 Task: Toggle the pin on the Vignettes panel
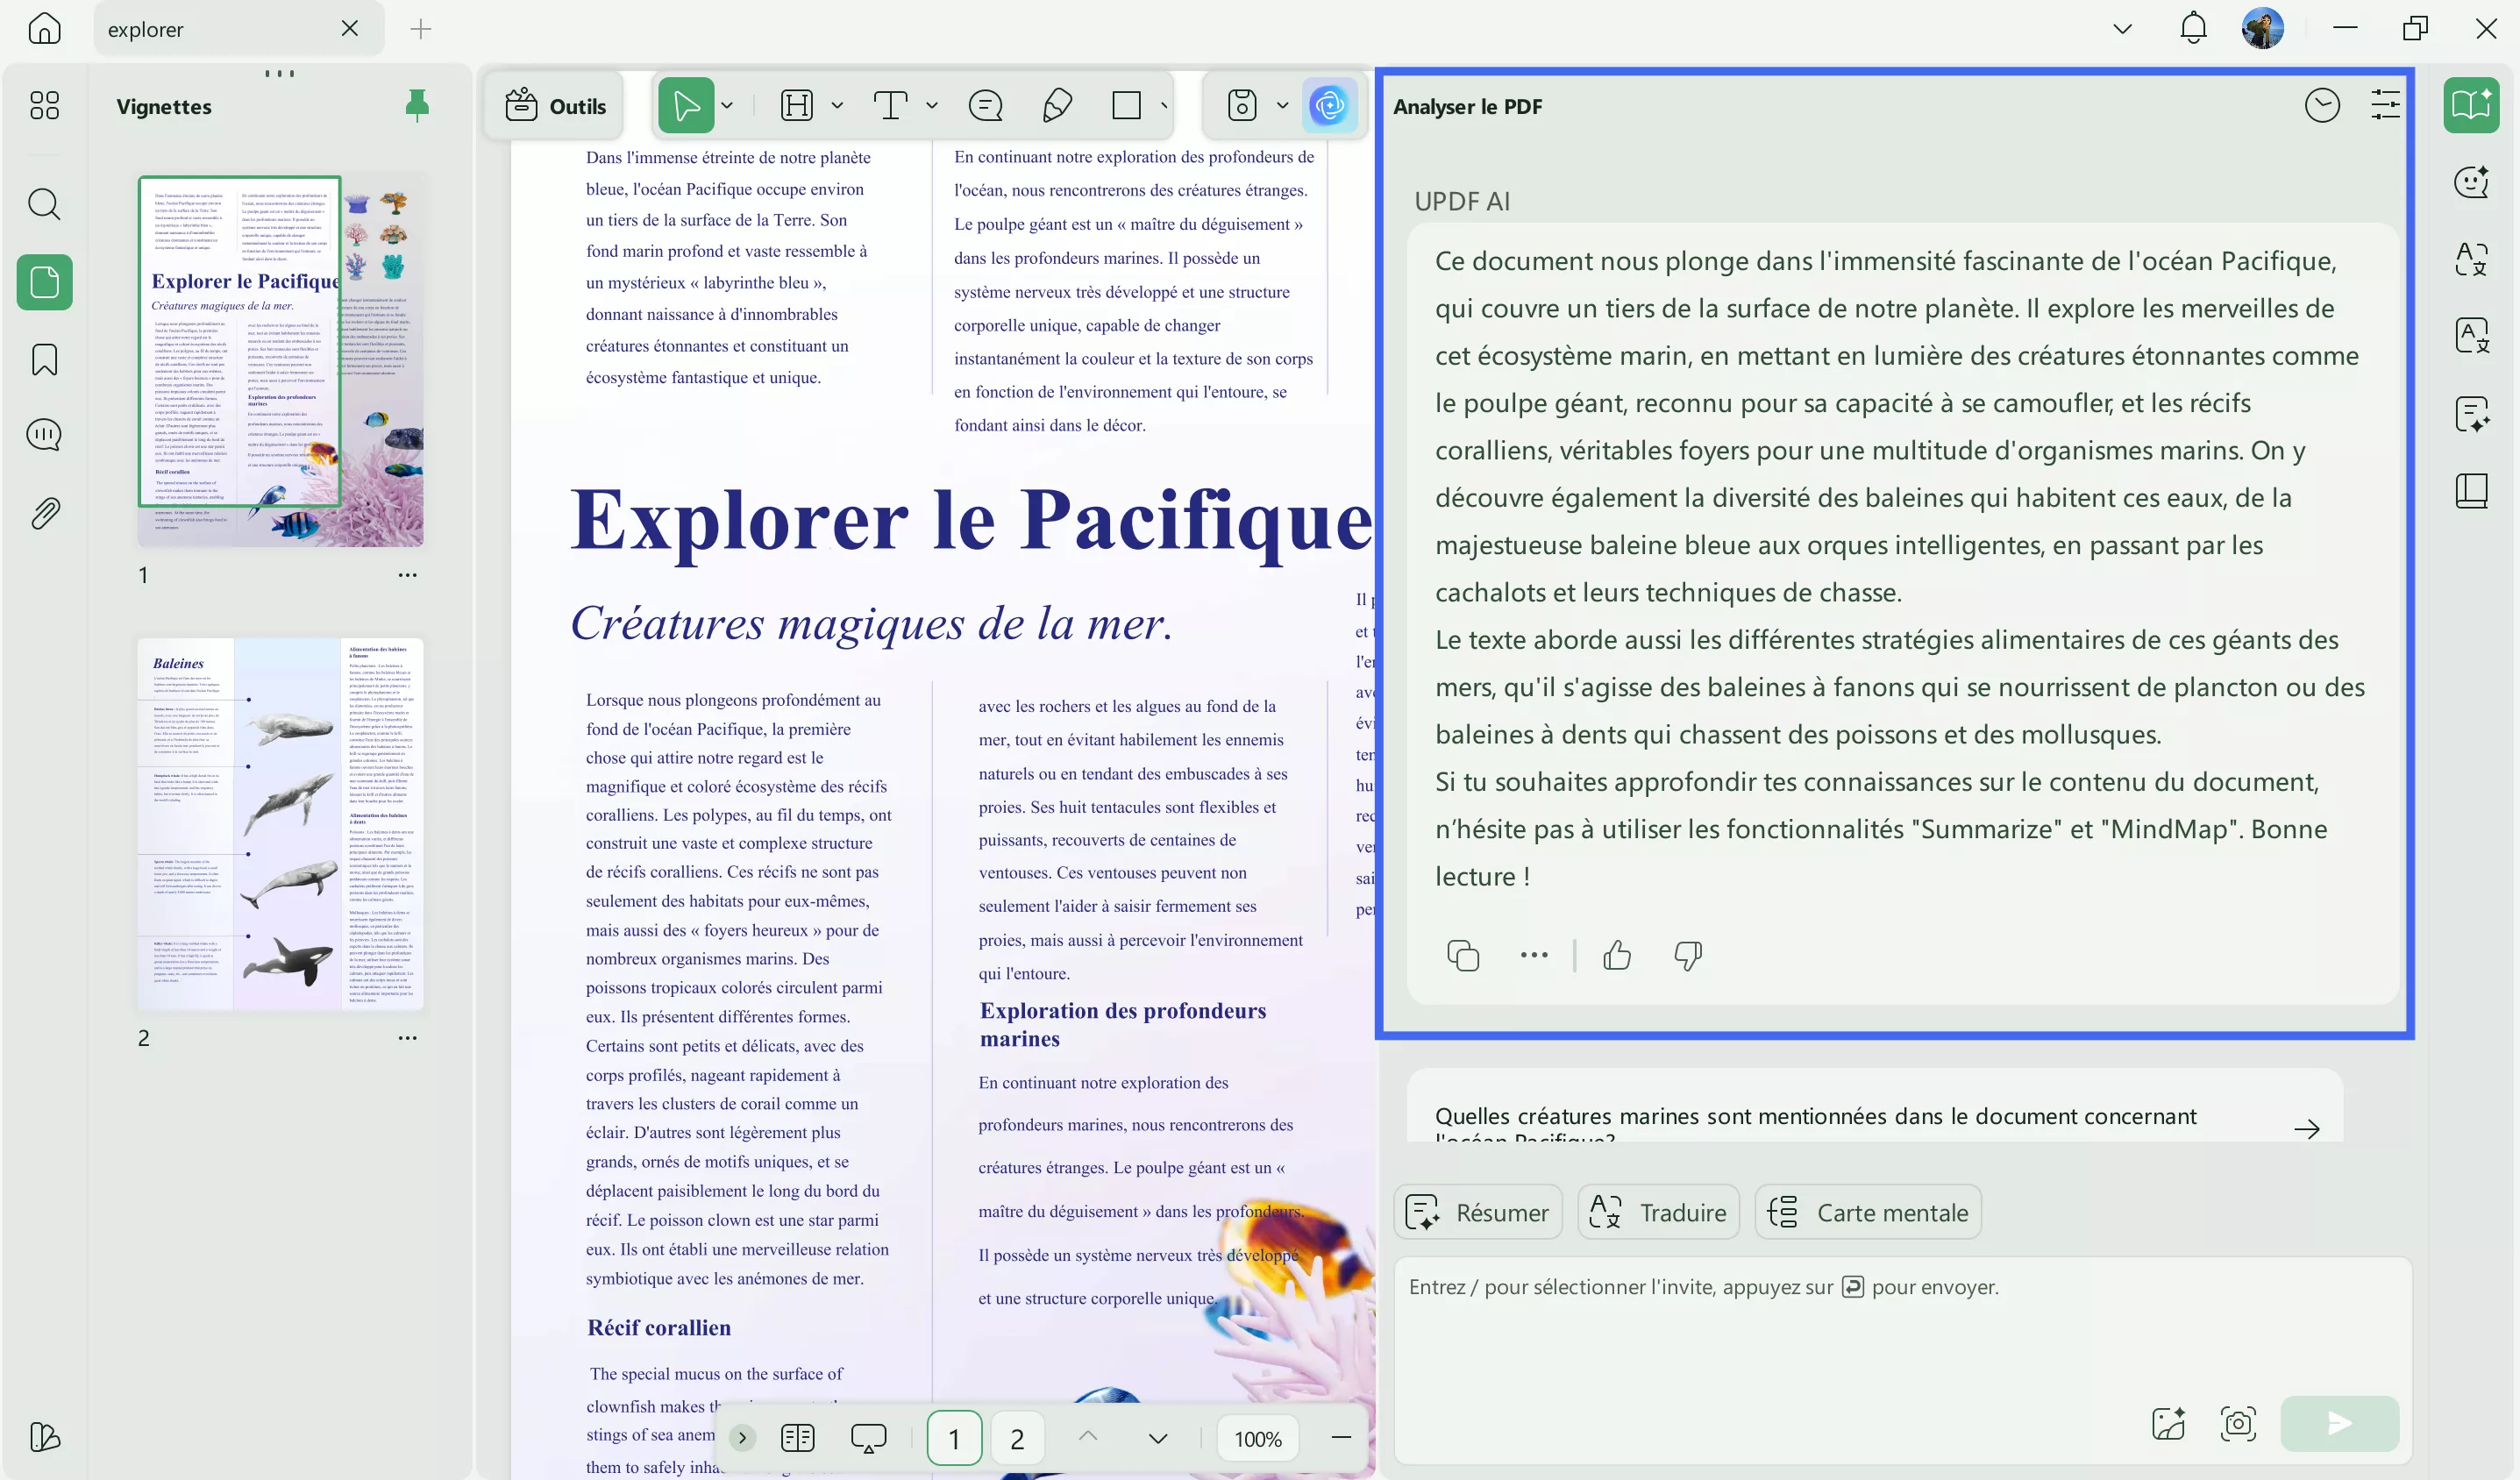coord(417,105)
